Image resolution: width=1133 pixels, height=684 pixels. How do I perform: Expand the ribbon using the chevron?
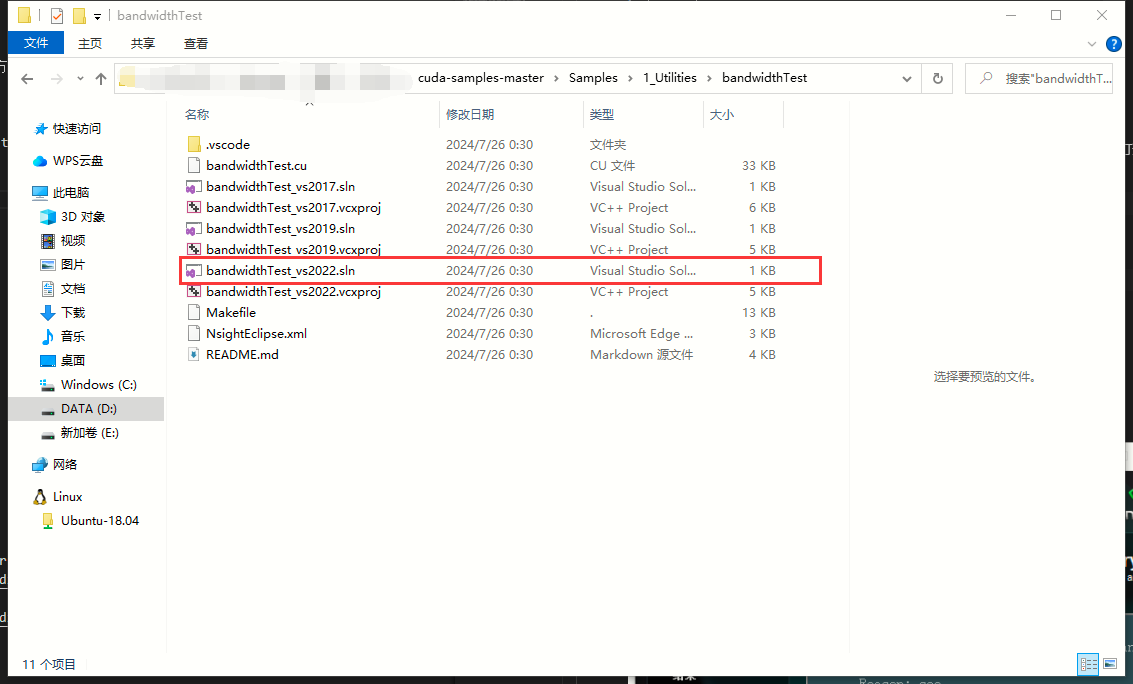click(1092, 44)
